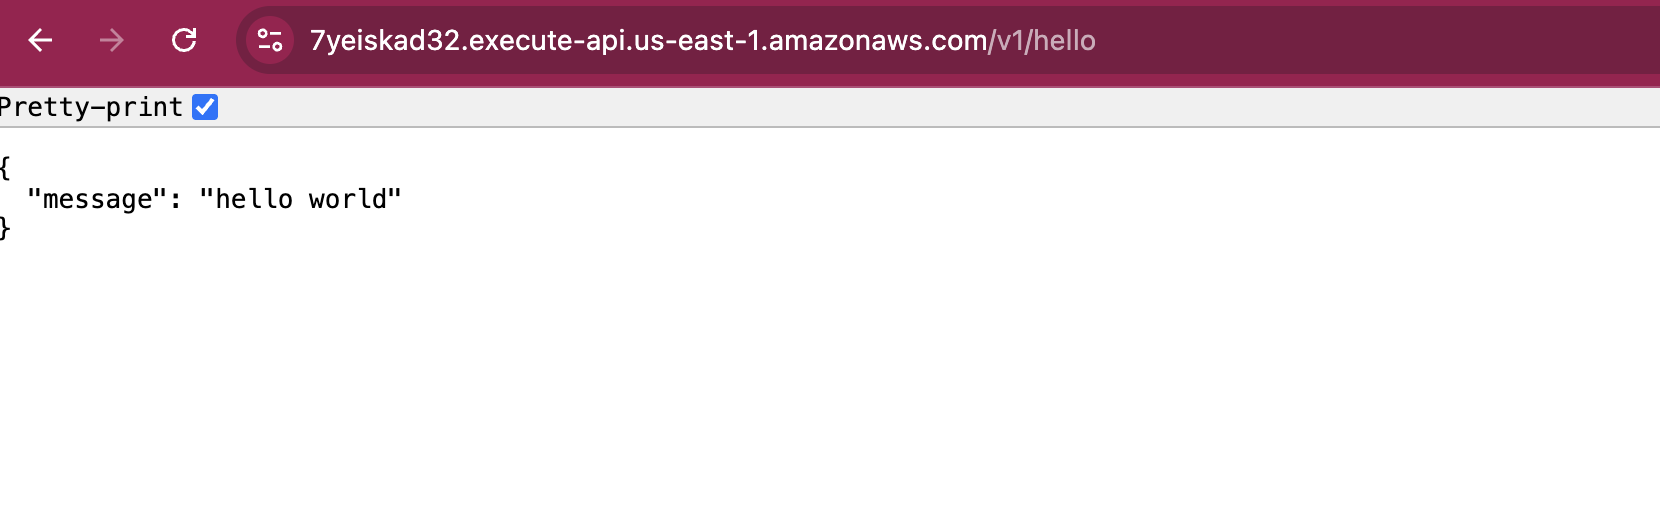Click the colon after "message"
This screenshot has width=1660, height=530.
coord(176,199)
